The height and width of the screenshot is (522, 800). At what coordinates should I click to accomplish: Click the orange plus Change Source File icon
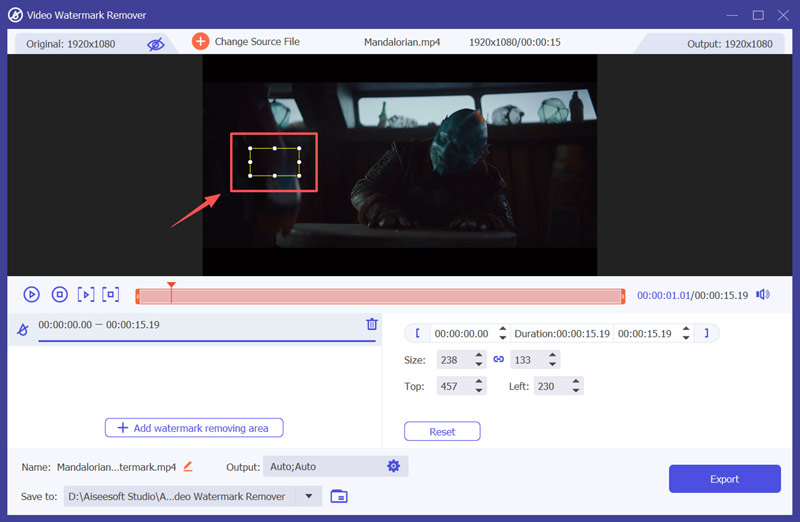(201, 41)
